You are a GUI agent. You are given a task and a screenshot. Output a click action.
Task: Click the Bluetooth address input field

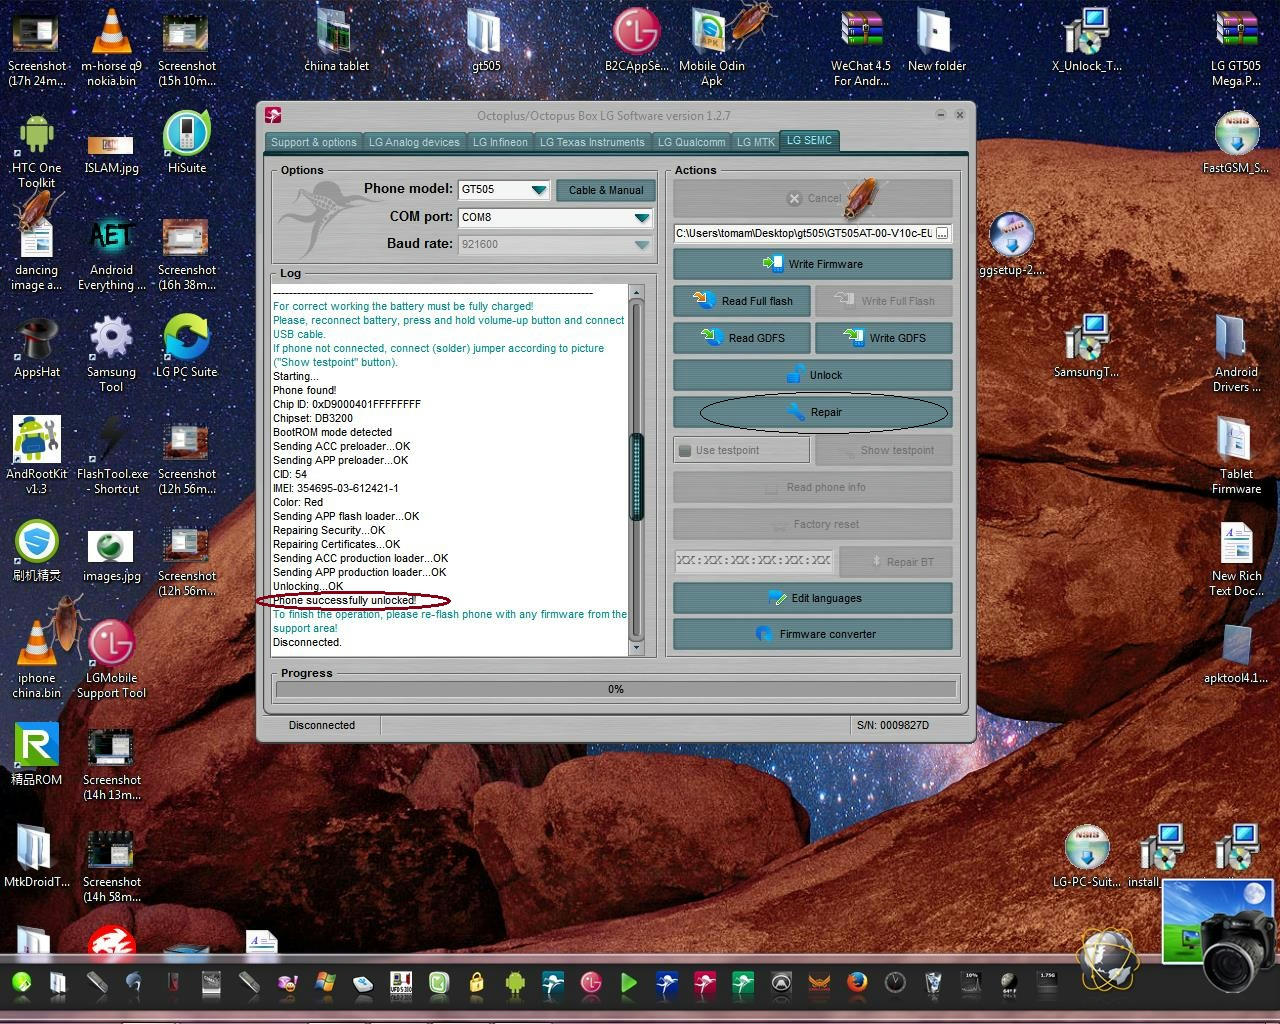click(754, 561)
